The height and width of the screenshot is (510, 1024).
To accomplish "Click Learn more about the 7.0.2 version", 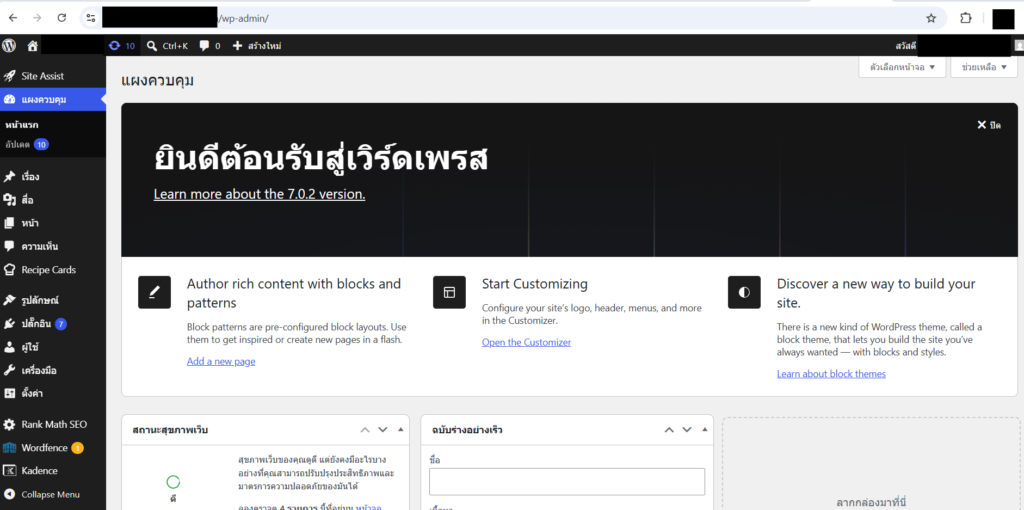I will [259, 194].
